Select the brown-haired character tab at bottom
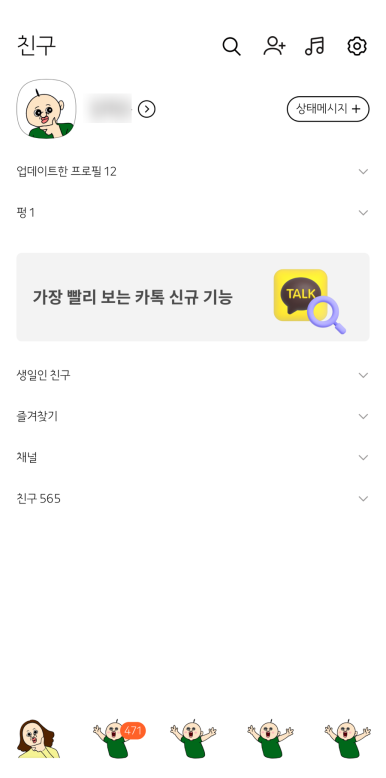This screenshot has width=386, height=778. 38,739
